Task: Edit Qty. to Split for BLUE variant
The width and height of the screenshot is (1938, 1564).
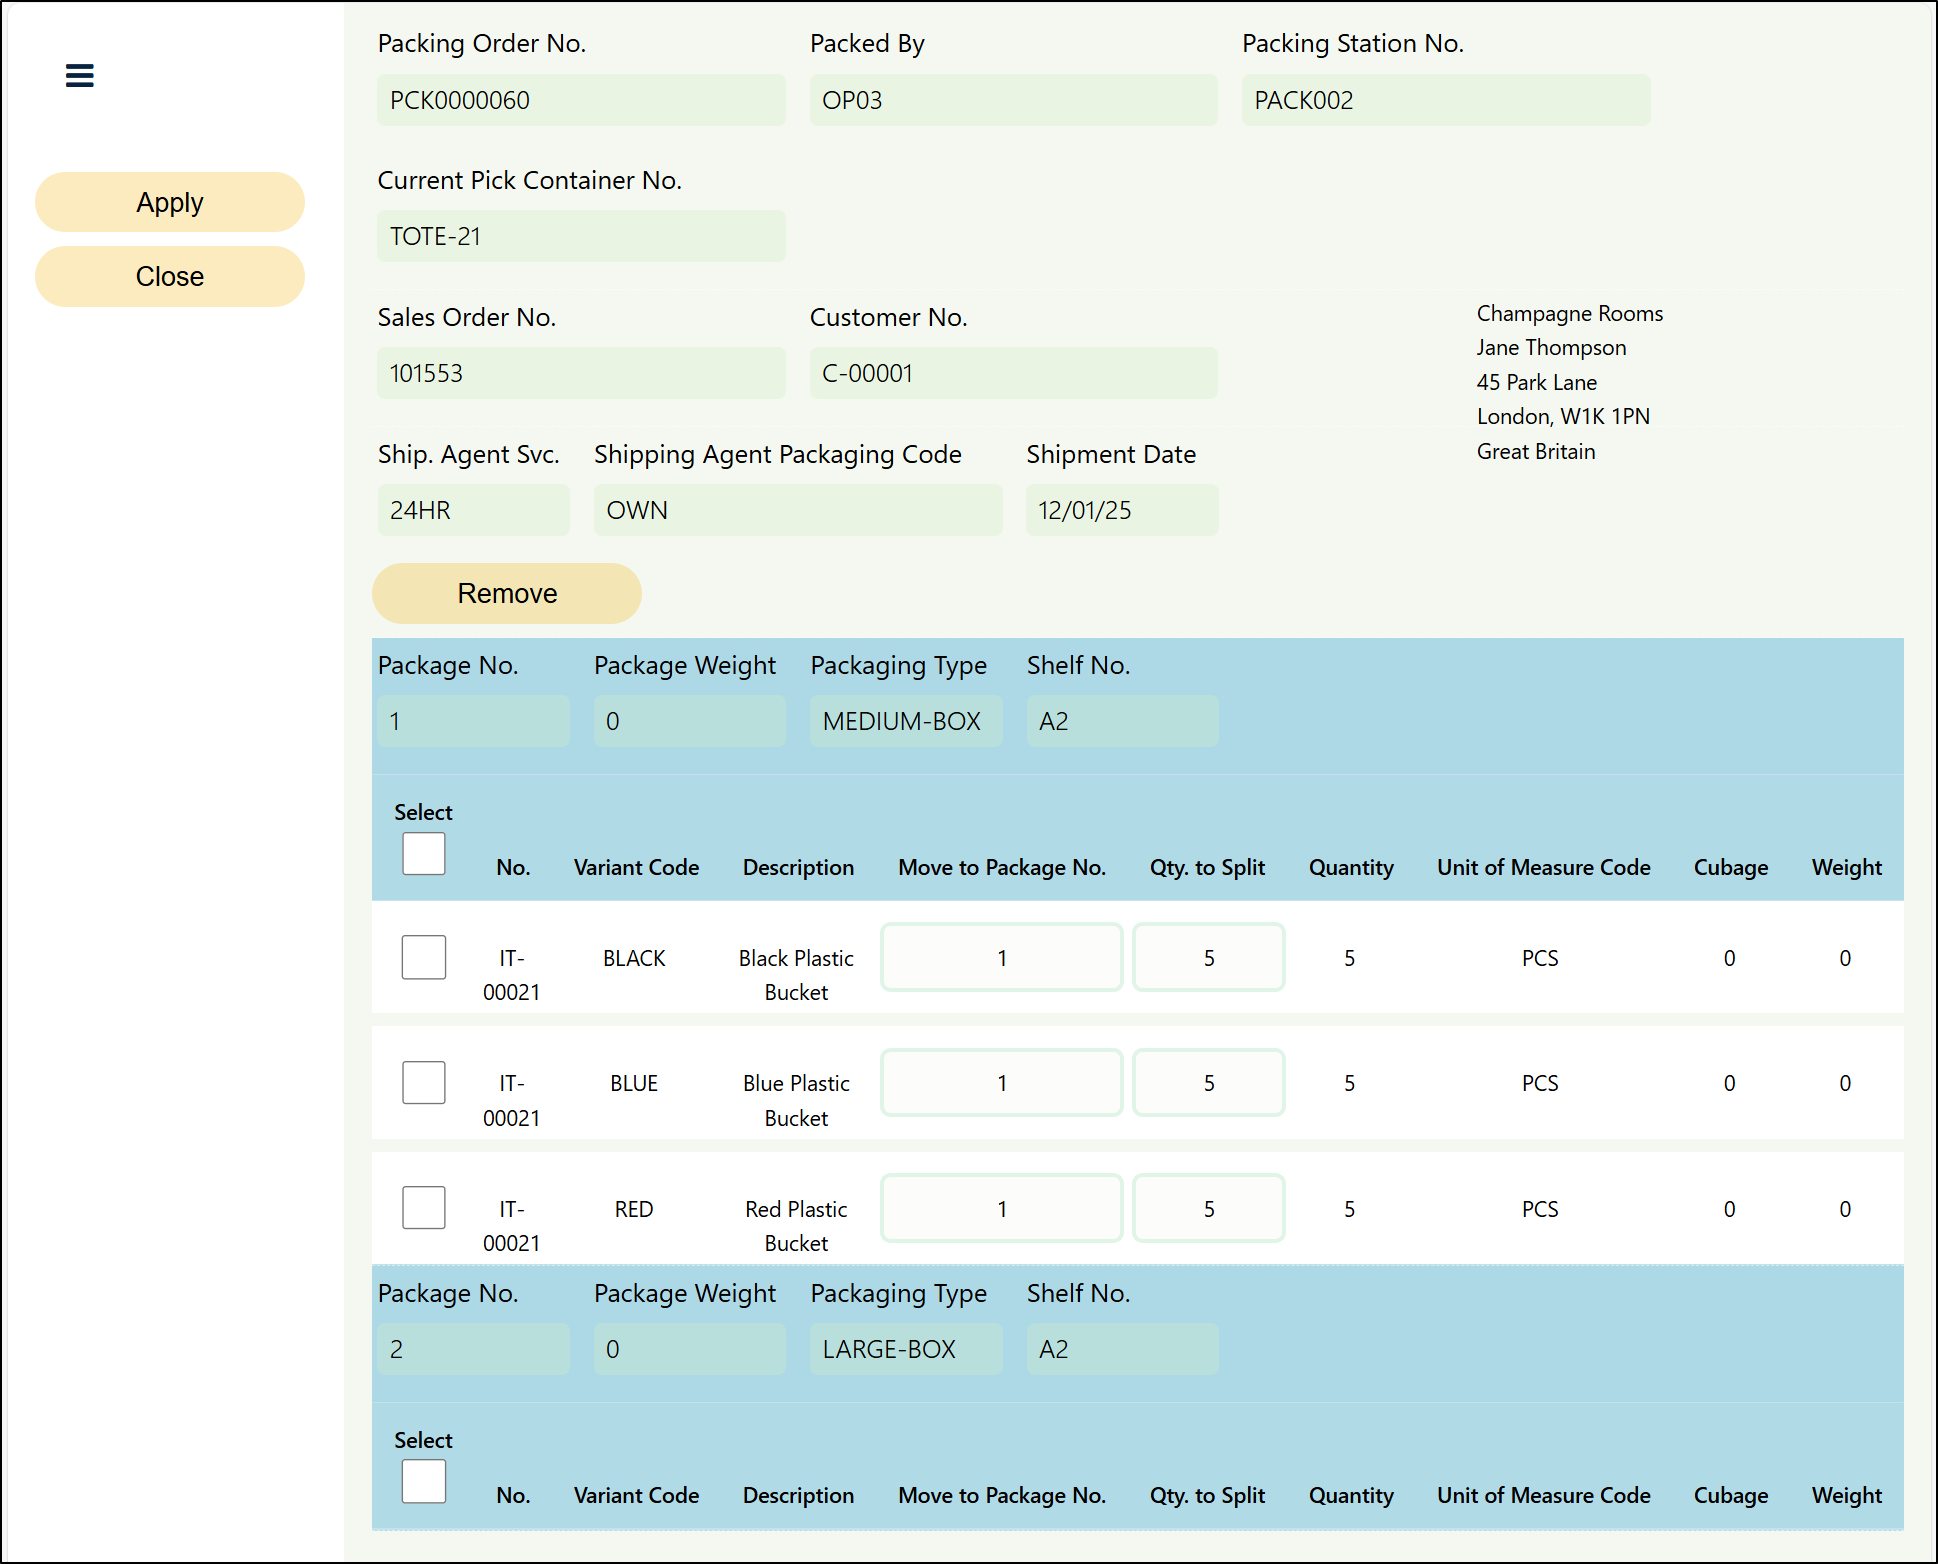Action: tap(1208, 1083)
